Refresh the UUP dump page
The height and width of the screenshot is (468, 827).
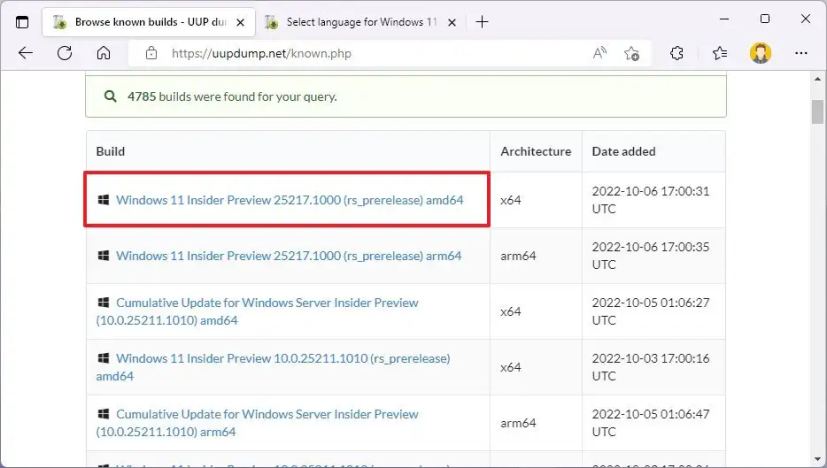pos(64,53)
